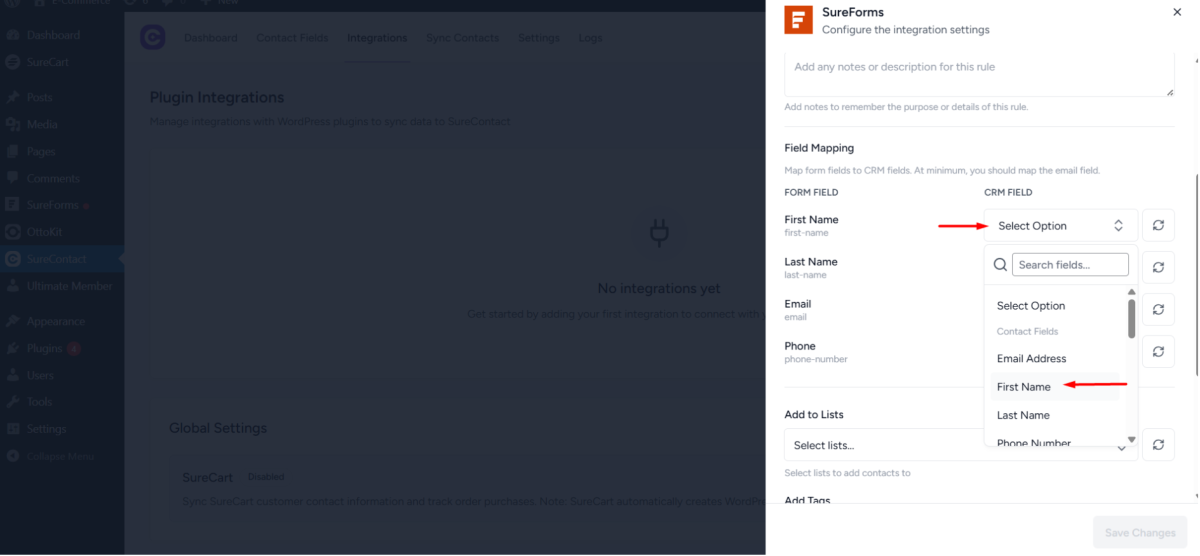Refresh CRM fields for the Last Name row
The height and width of the screenshot is (556, 1200).
[1158, 267]
